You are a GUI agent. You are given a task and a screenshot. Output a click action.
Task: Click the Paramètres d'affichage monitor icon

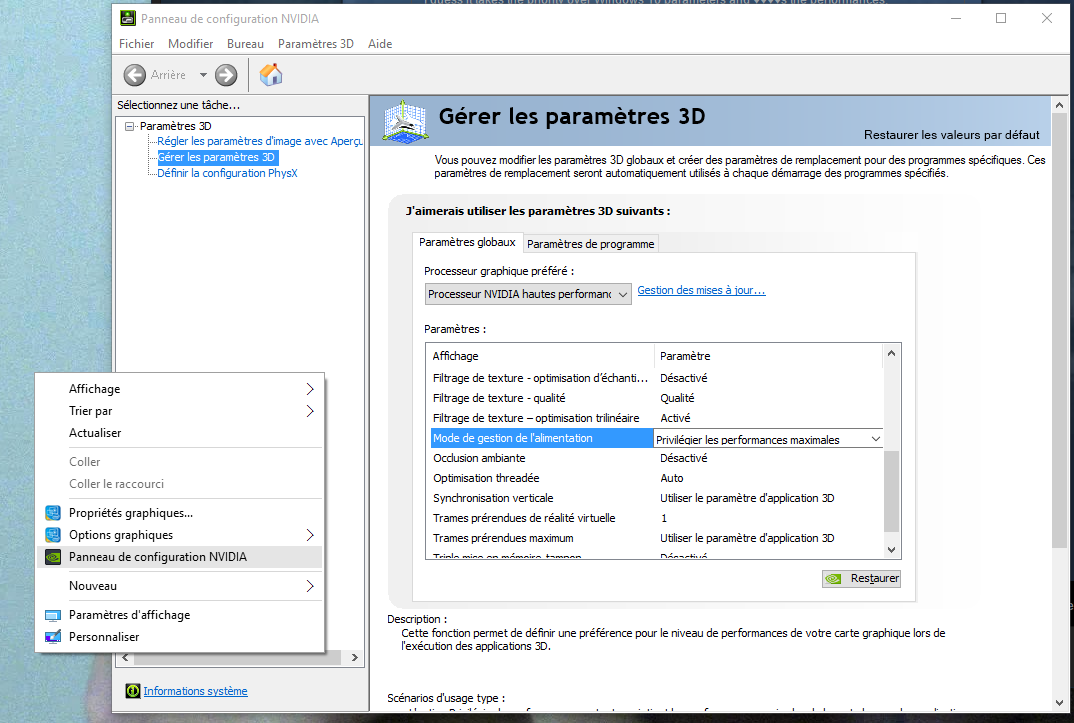point(53,615)
